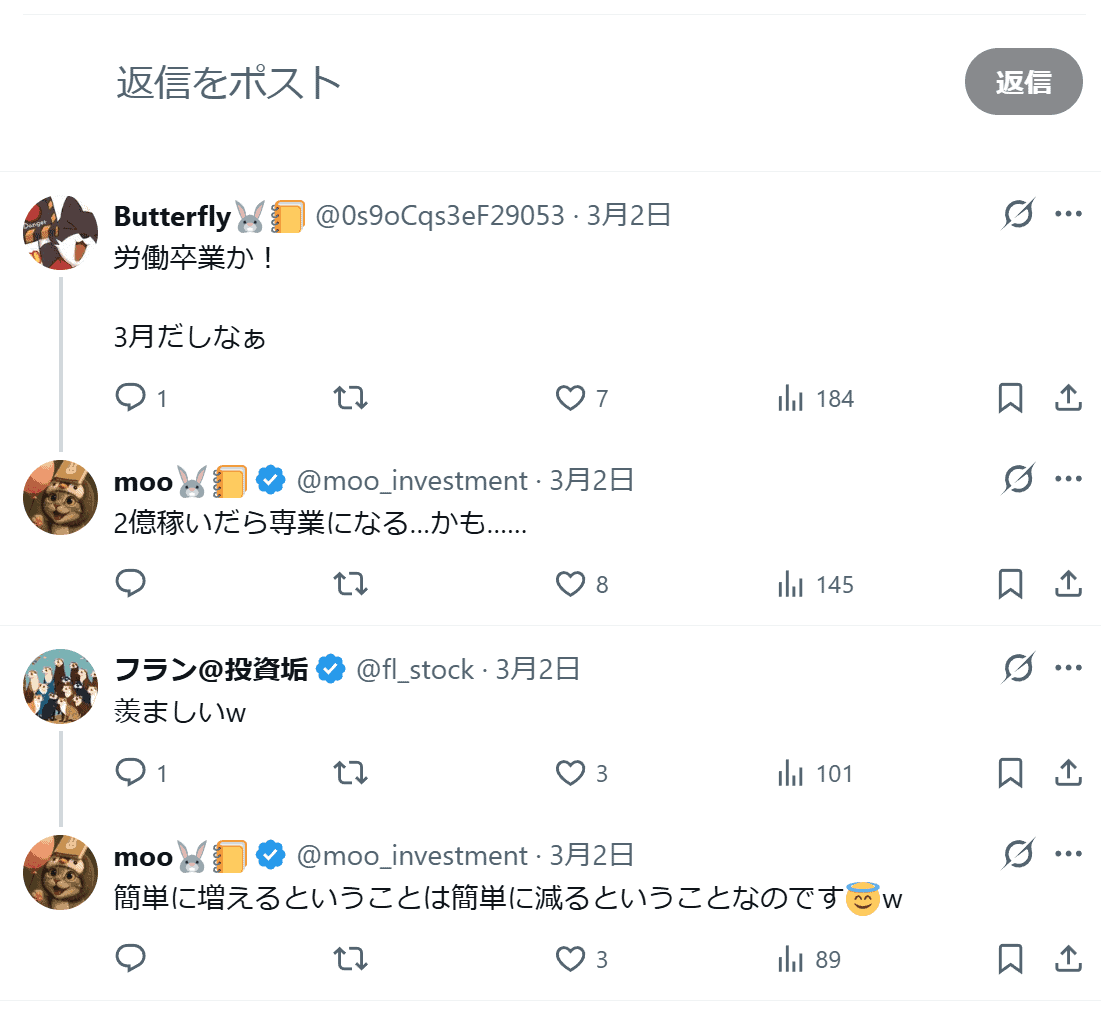Repost moo's 2億稼いだら post
This screenshot has width=1101, height=1025.
pos(350,584)
